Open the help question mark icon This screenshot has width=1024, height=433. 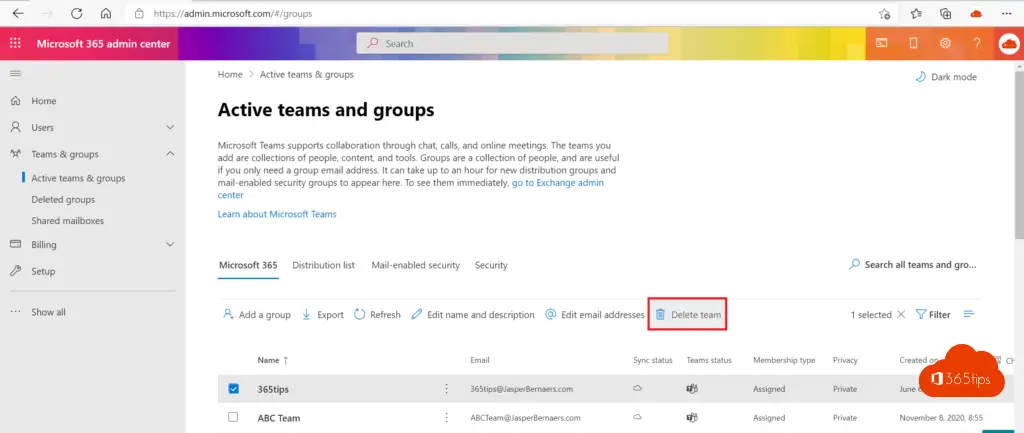pyautogui.click(x=976, y=44)
